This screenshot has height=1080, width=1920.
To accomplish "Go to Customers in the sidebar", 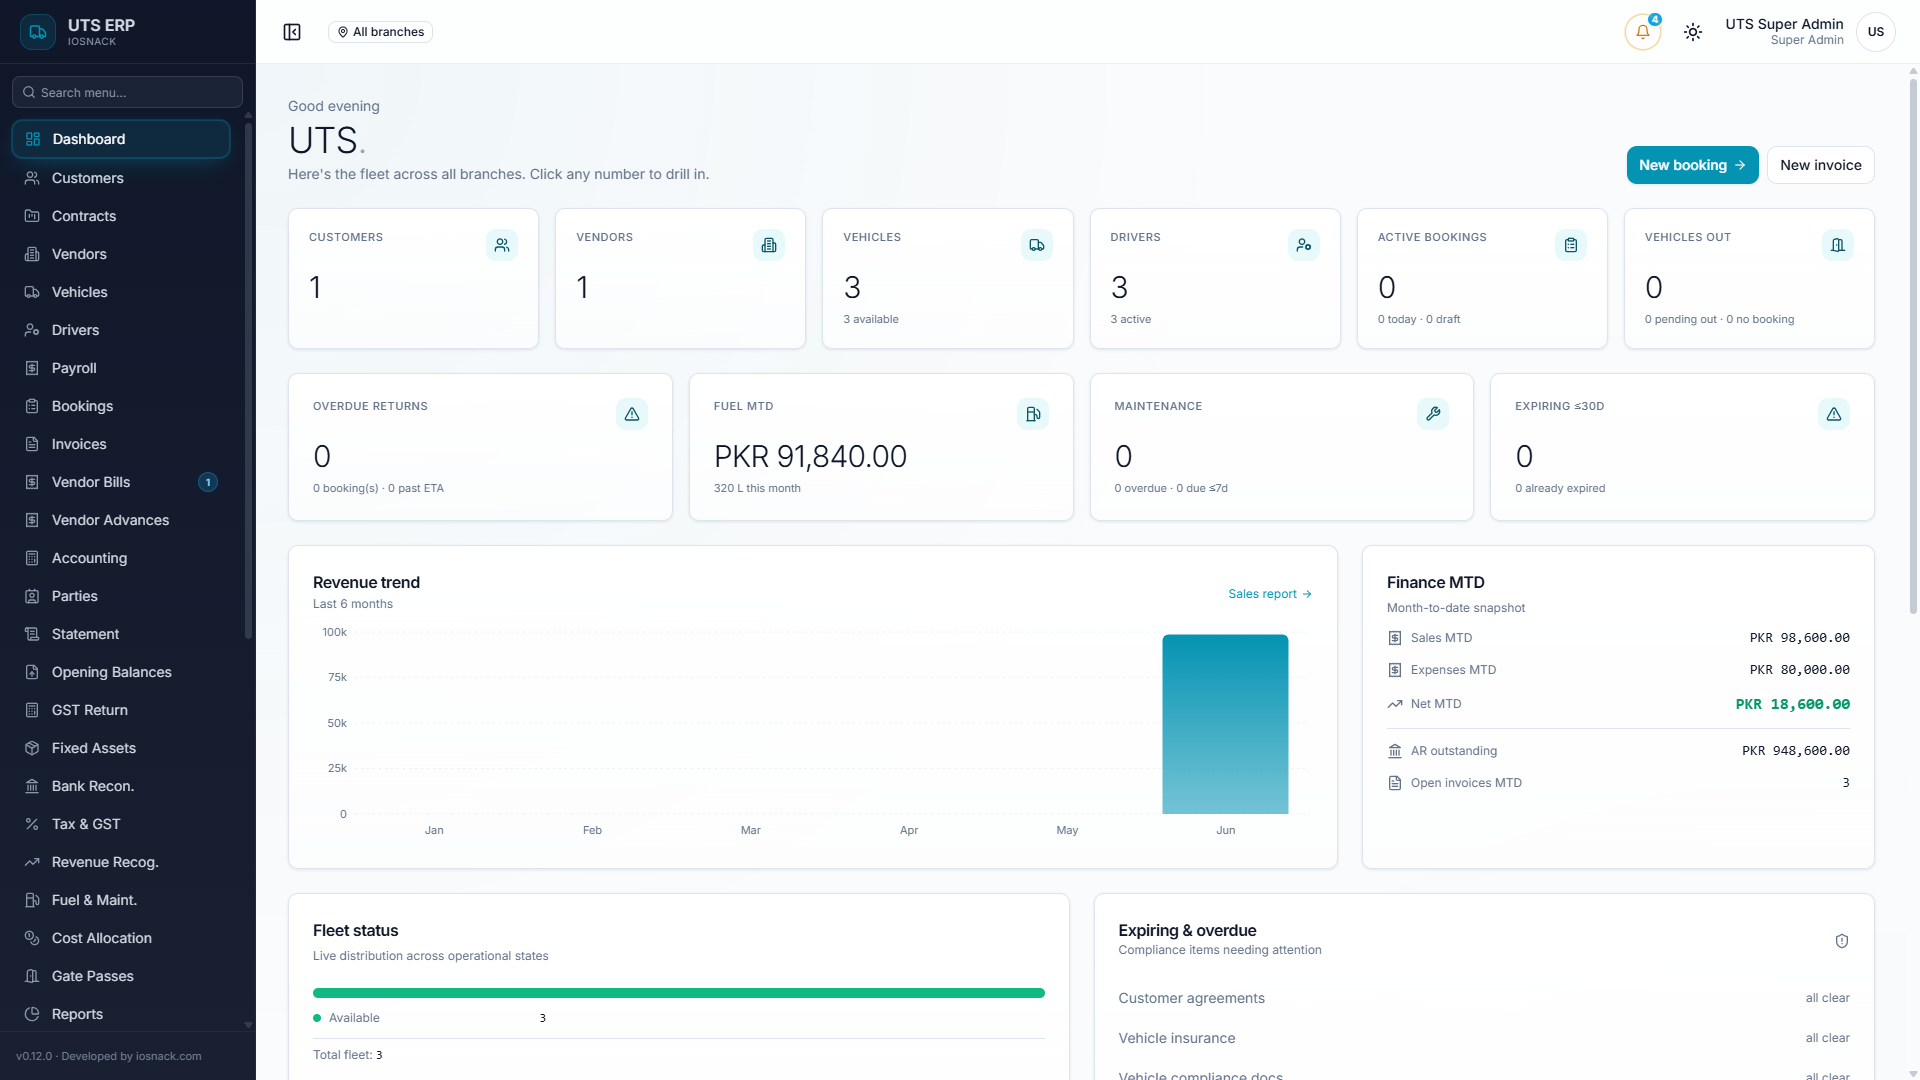I will pyautogui.click(x=121, y=178).
